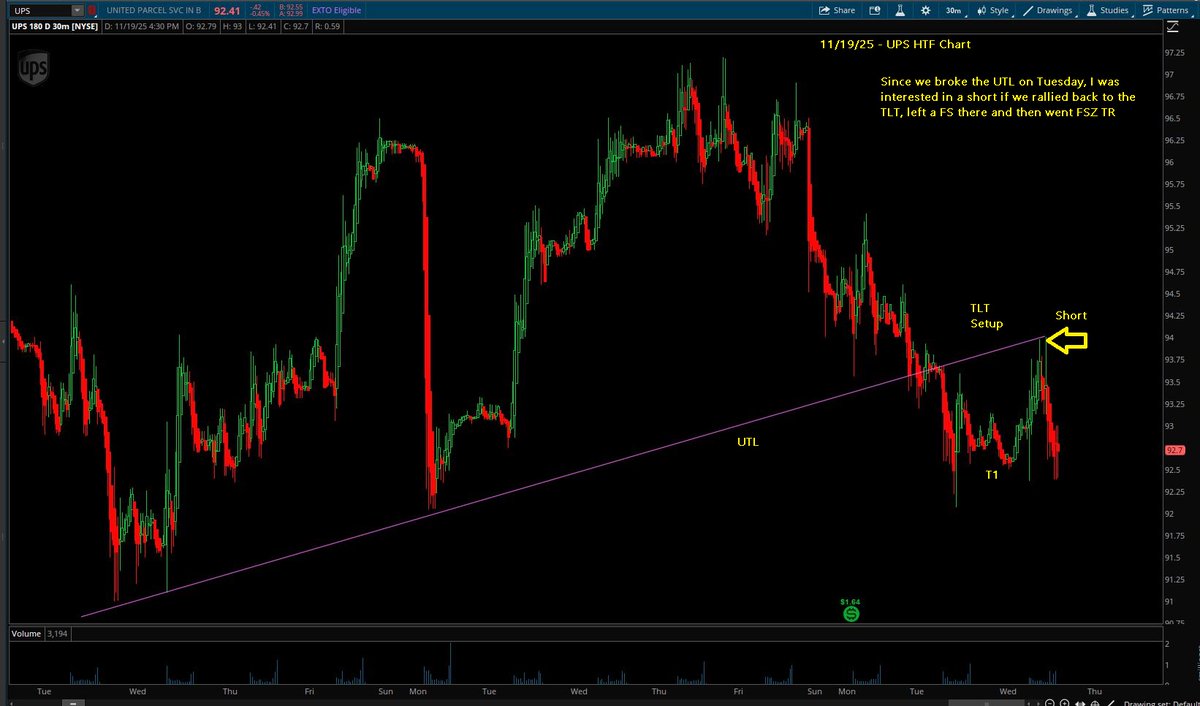Click the red clipboard link icon
1200x706 pixels.
pos(92,11)
